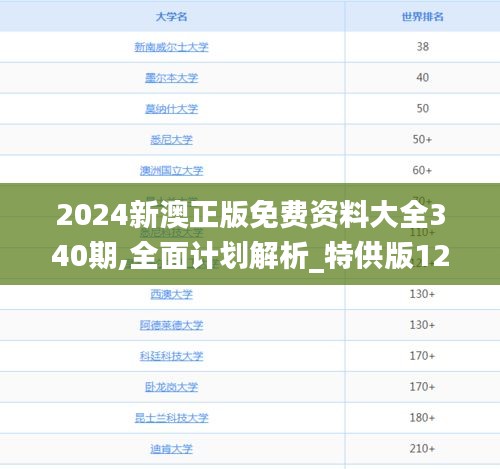Select the 210+ ranking cell
This screenshot has width=500, height=469.
pyautogui.click(x=422, y=449)
